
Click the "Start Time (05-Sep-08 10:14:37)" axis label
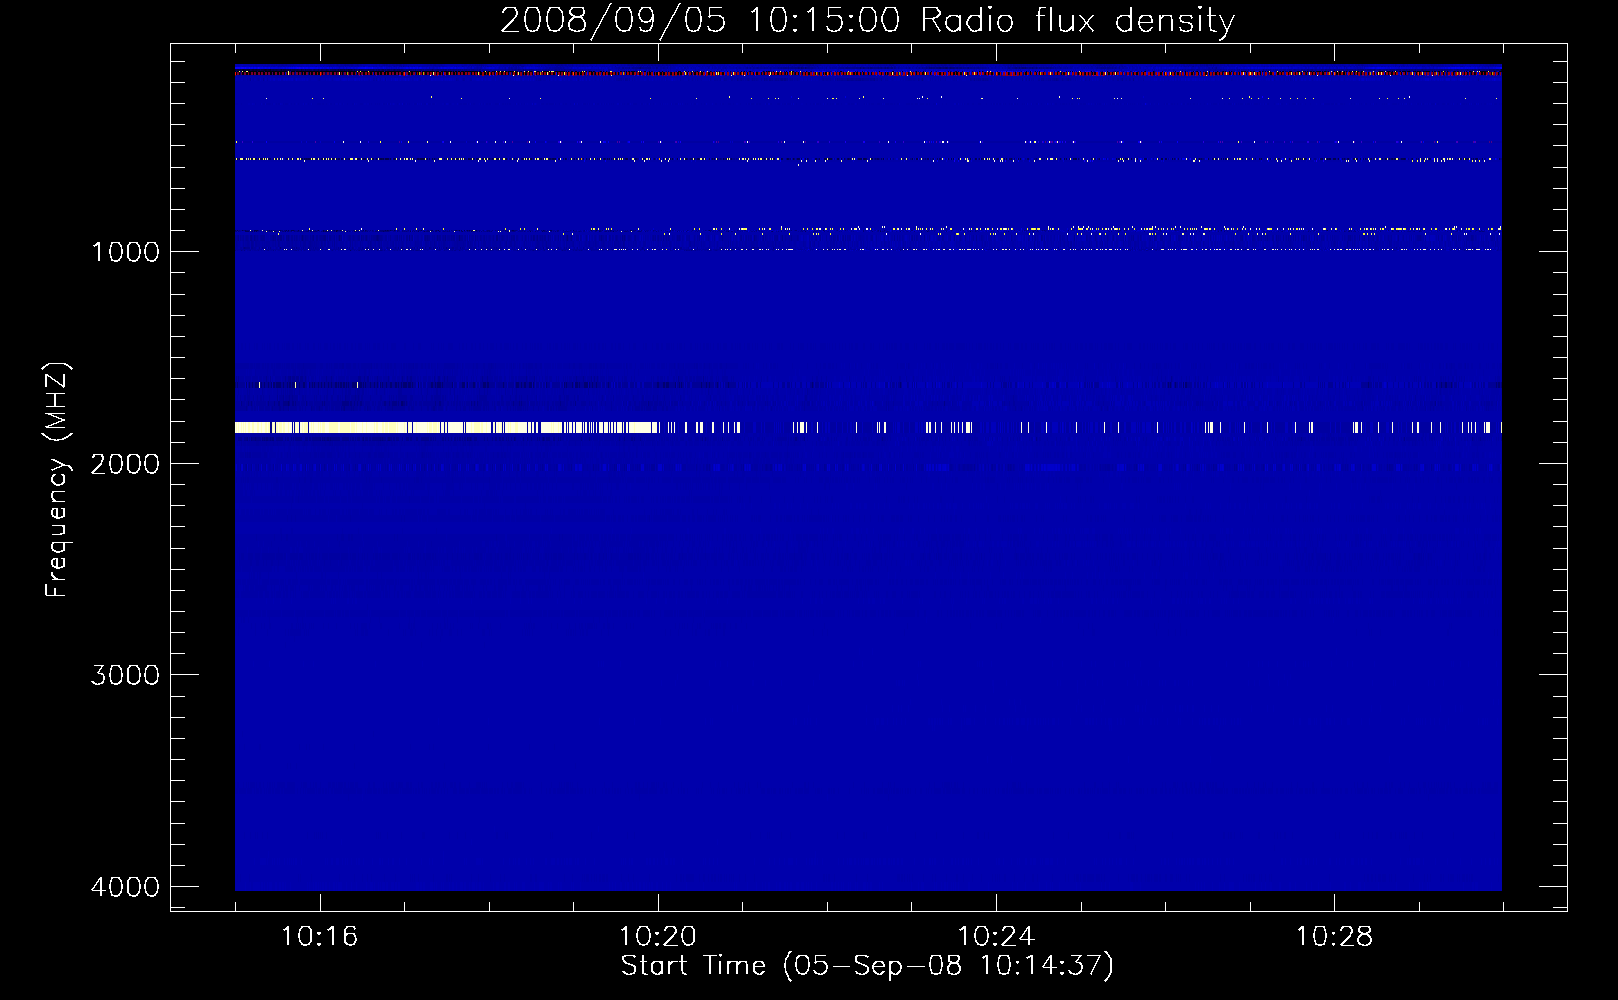867,966
